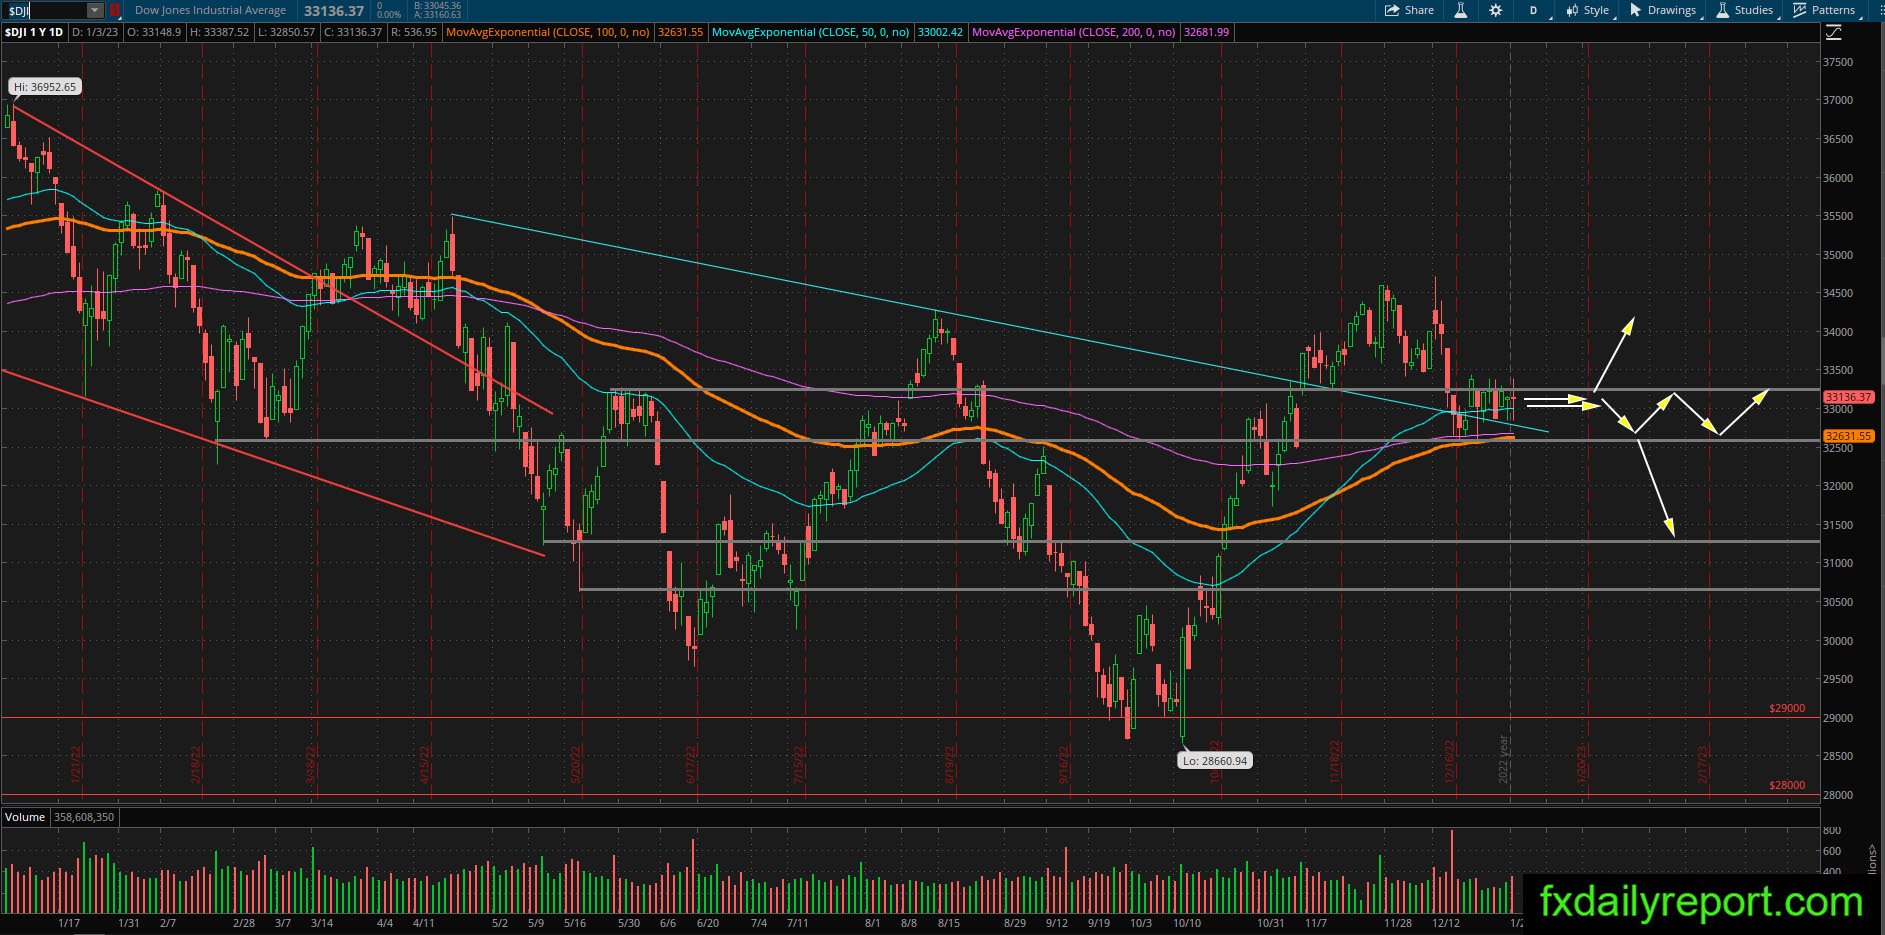1885x935 pixels.
Task: Click the 12/12 date on the time axis
Action: coord(1447,923)
